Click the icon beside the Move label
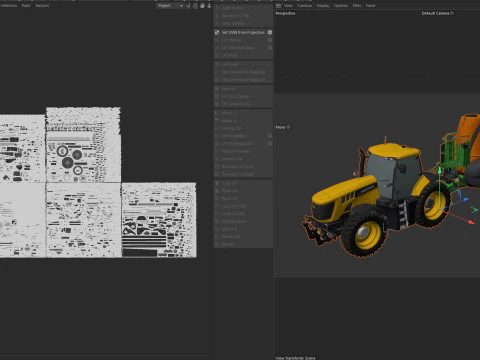This screenshot has width=480, height=360. 288,127
